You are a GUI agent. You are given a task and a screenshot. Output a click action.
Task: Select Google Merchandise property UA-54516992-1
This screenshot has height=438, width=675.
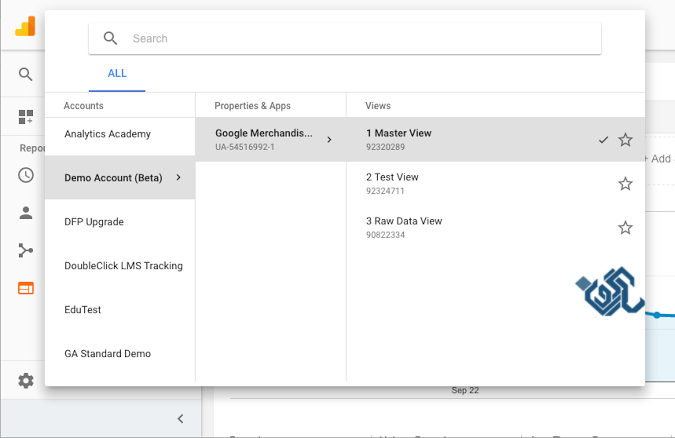pyautogui.click(x=271, y=140)
